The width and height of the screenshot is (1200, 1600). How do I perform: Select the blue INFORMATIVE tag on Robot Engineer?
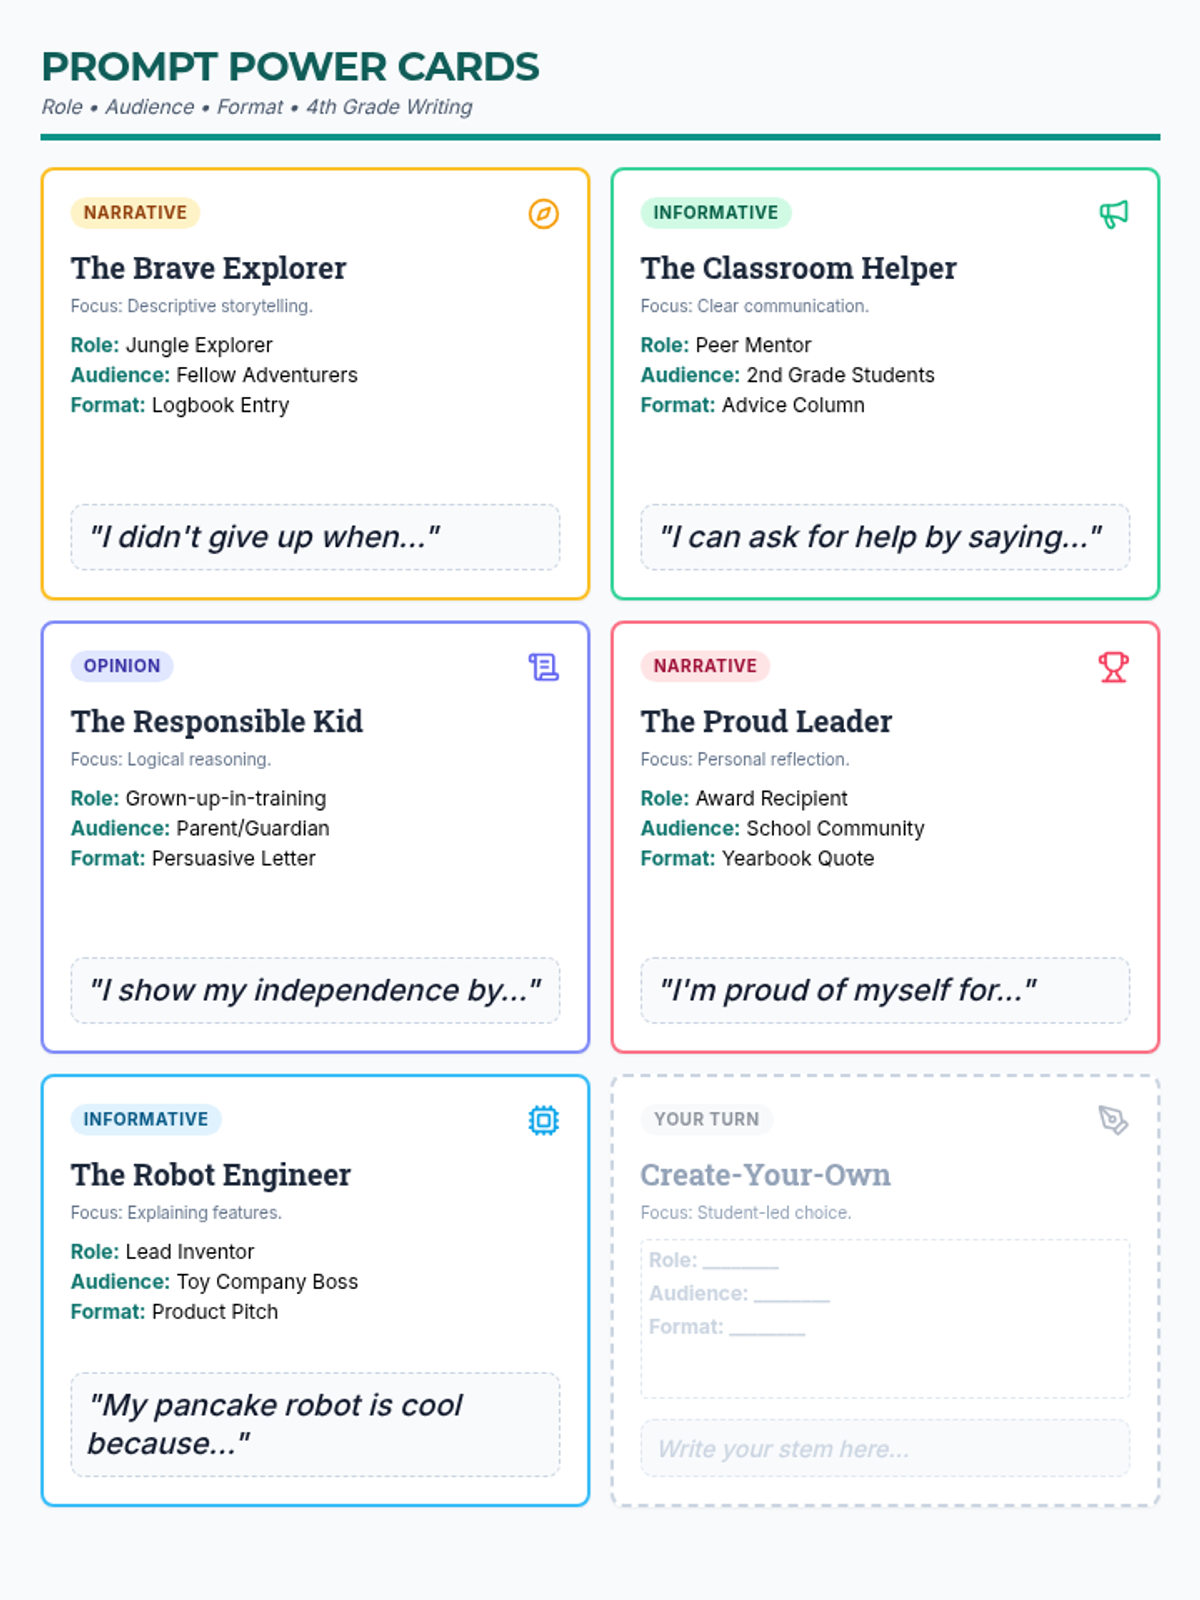(146, 1119)
